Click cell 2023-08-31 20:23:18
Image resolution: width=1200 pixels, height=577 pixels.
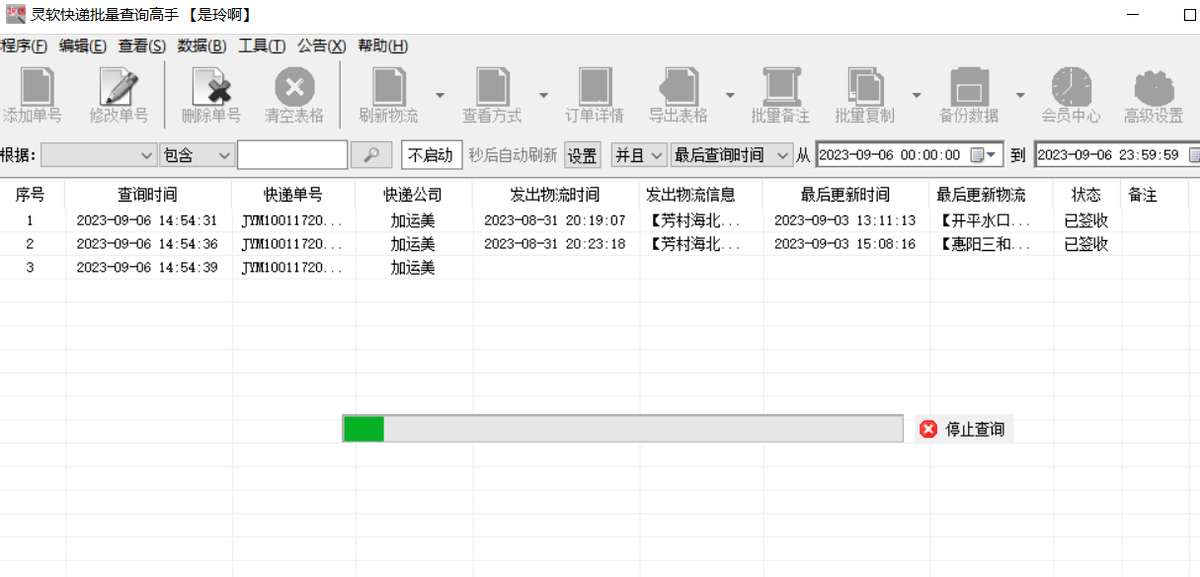(x=555, y=244)
